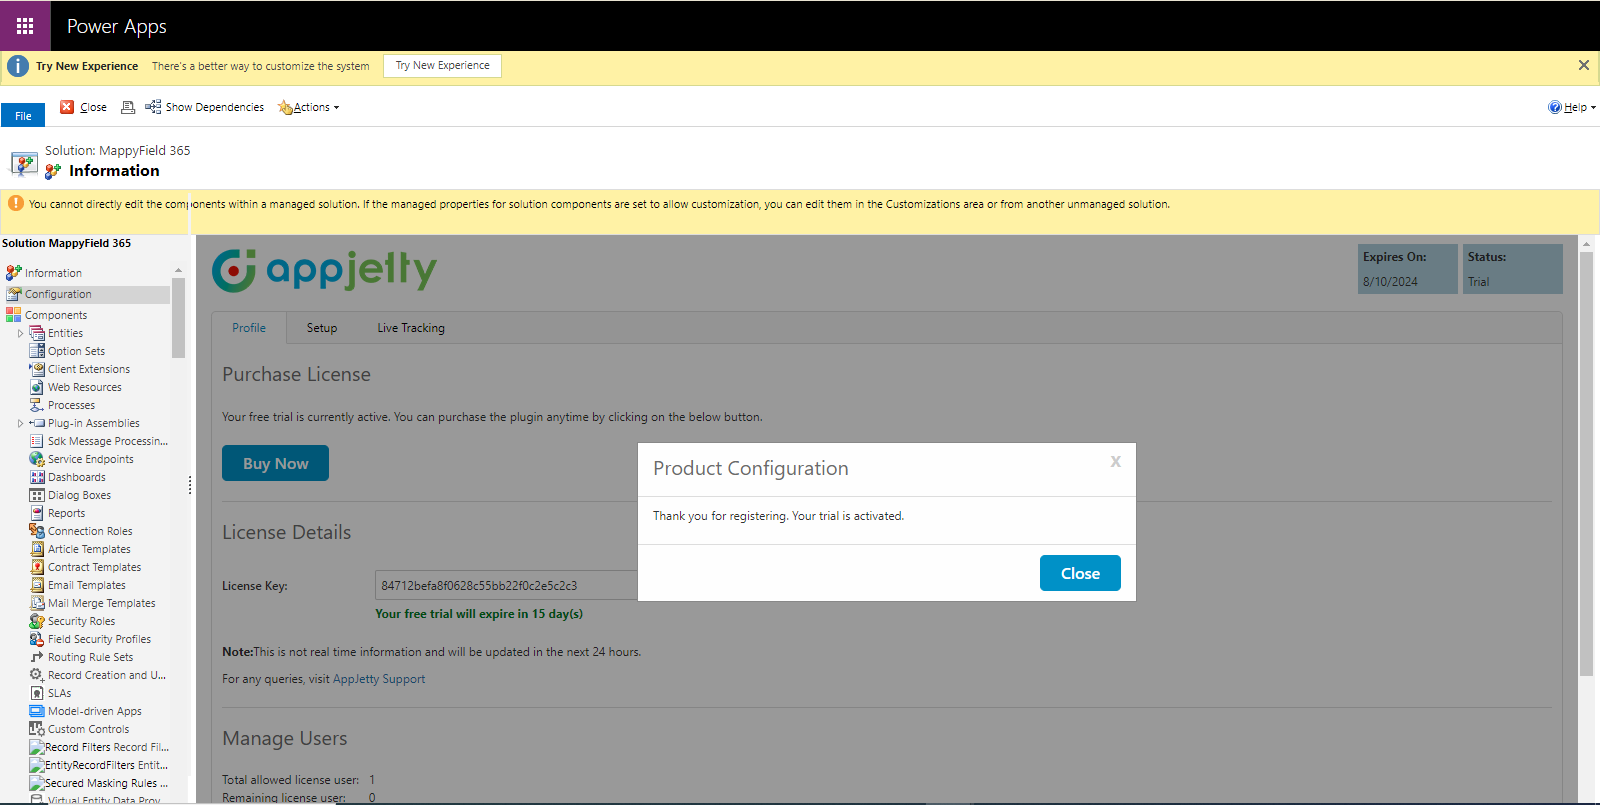Open the File menu

click(23, 115)
